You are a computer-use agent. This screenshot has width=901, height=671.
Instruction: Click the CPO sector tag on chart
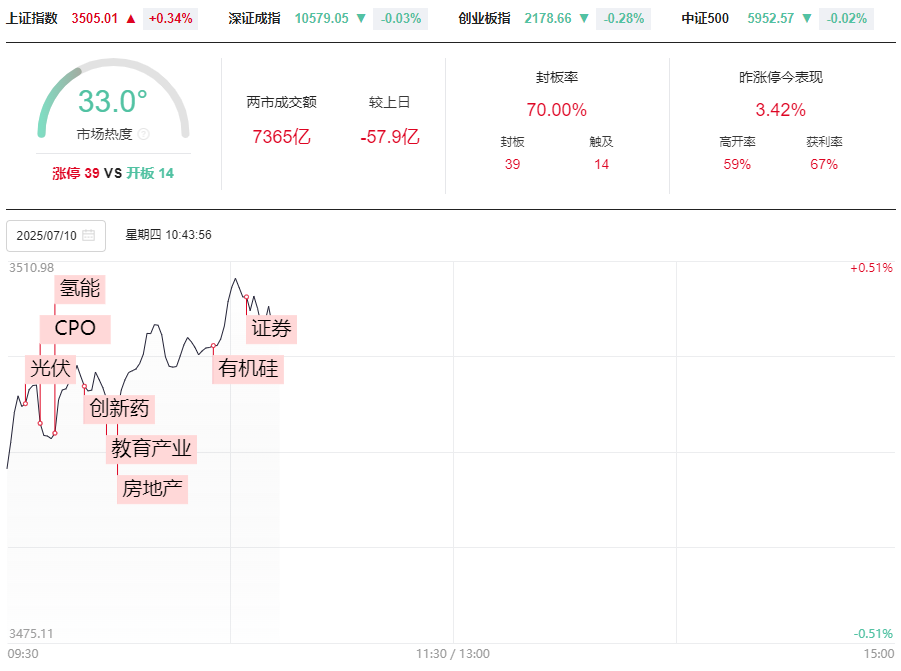[x=75, y=328]
